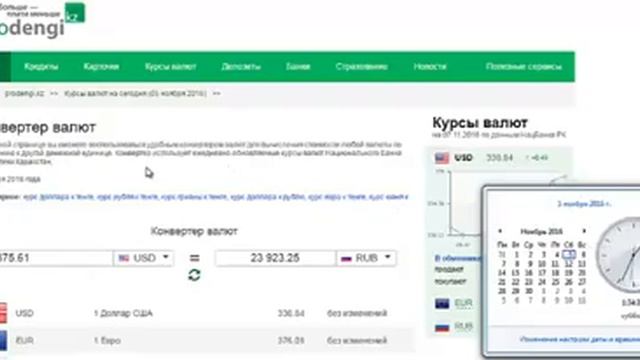Click the amount input showing 375.61

(x=56, y=258)
